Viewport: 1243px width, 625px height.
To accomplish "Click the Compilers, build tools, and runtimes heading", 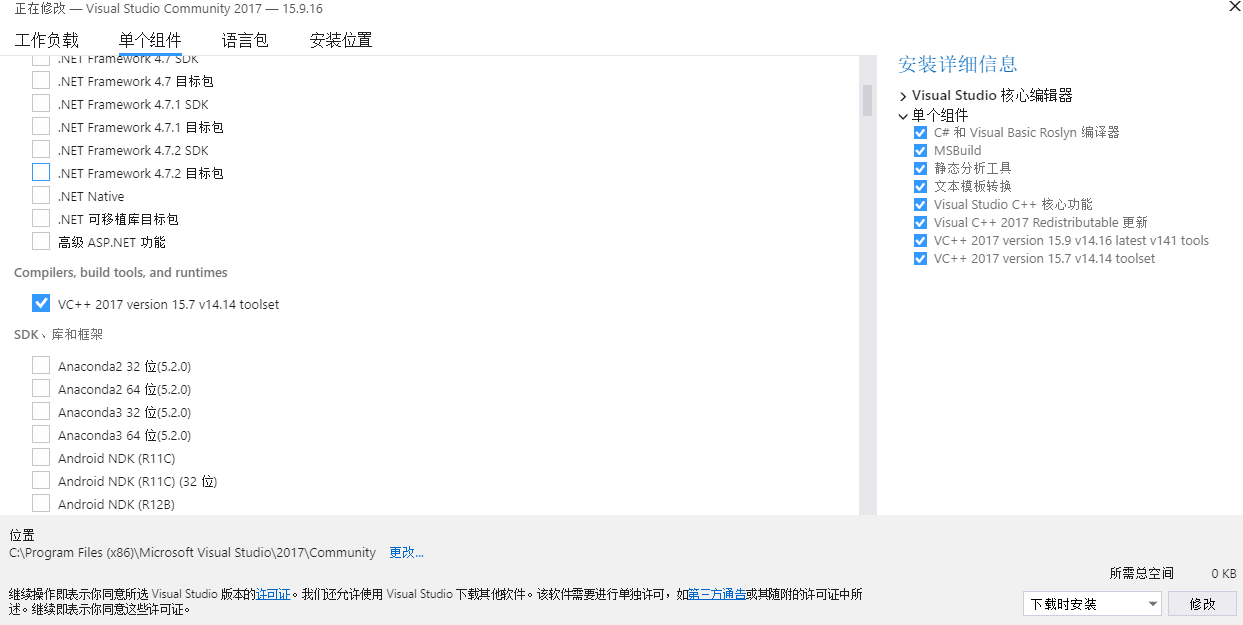I will [x=121, y=273].
